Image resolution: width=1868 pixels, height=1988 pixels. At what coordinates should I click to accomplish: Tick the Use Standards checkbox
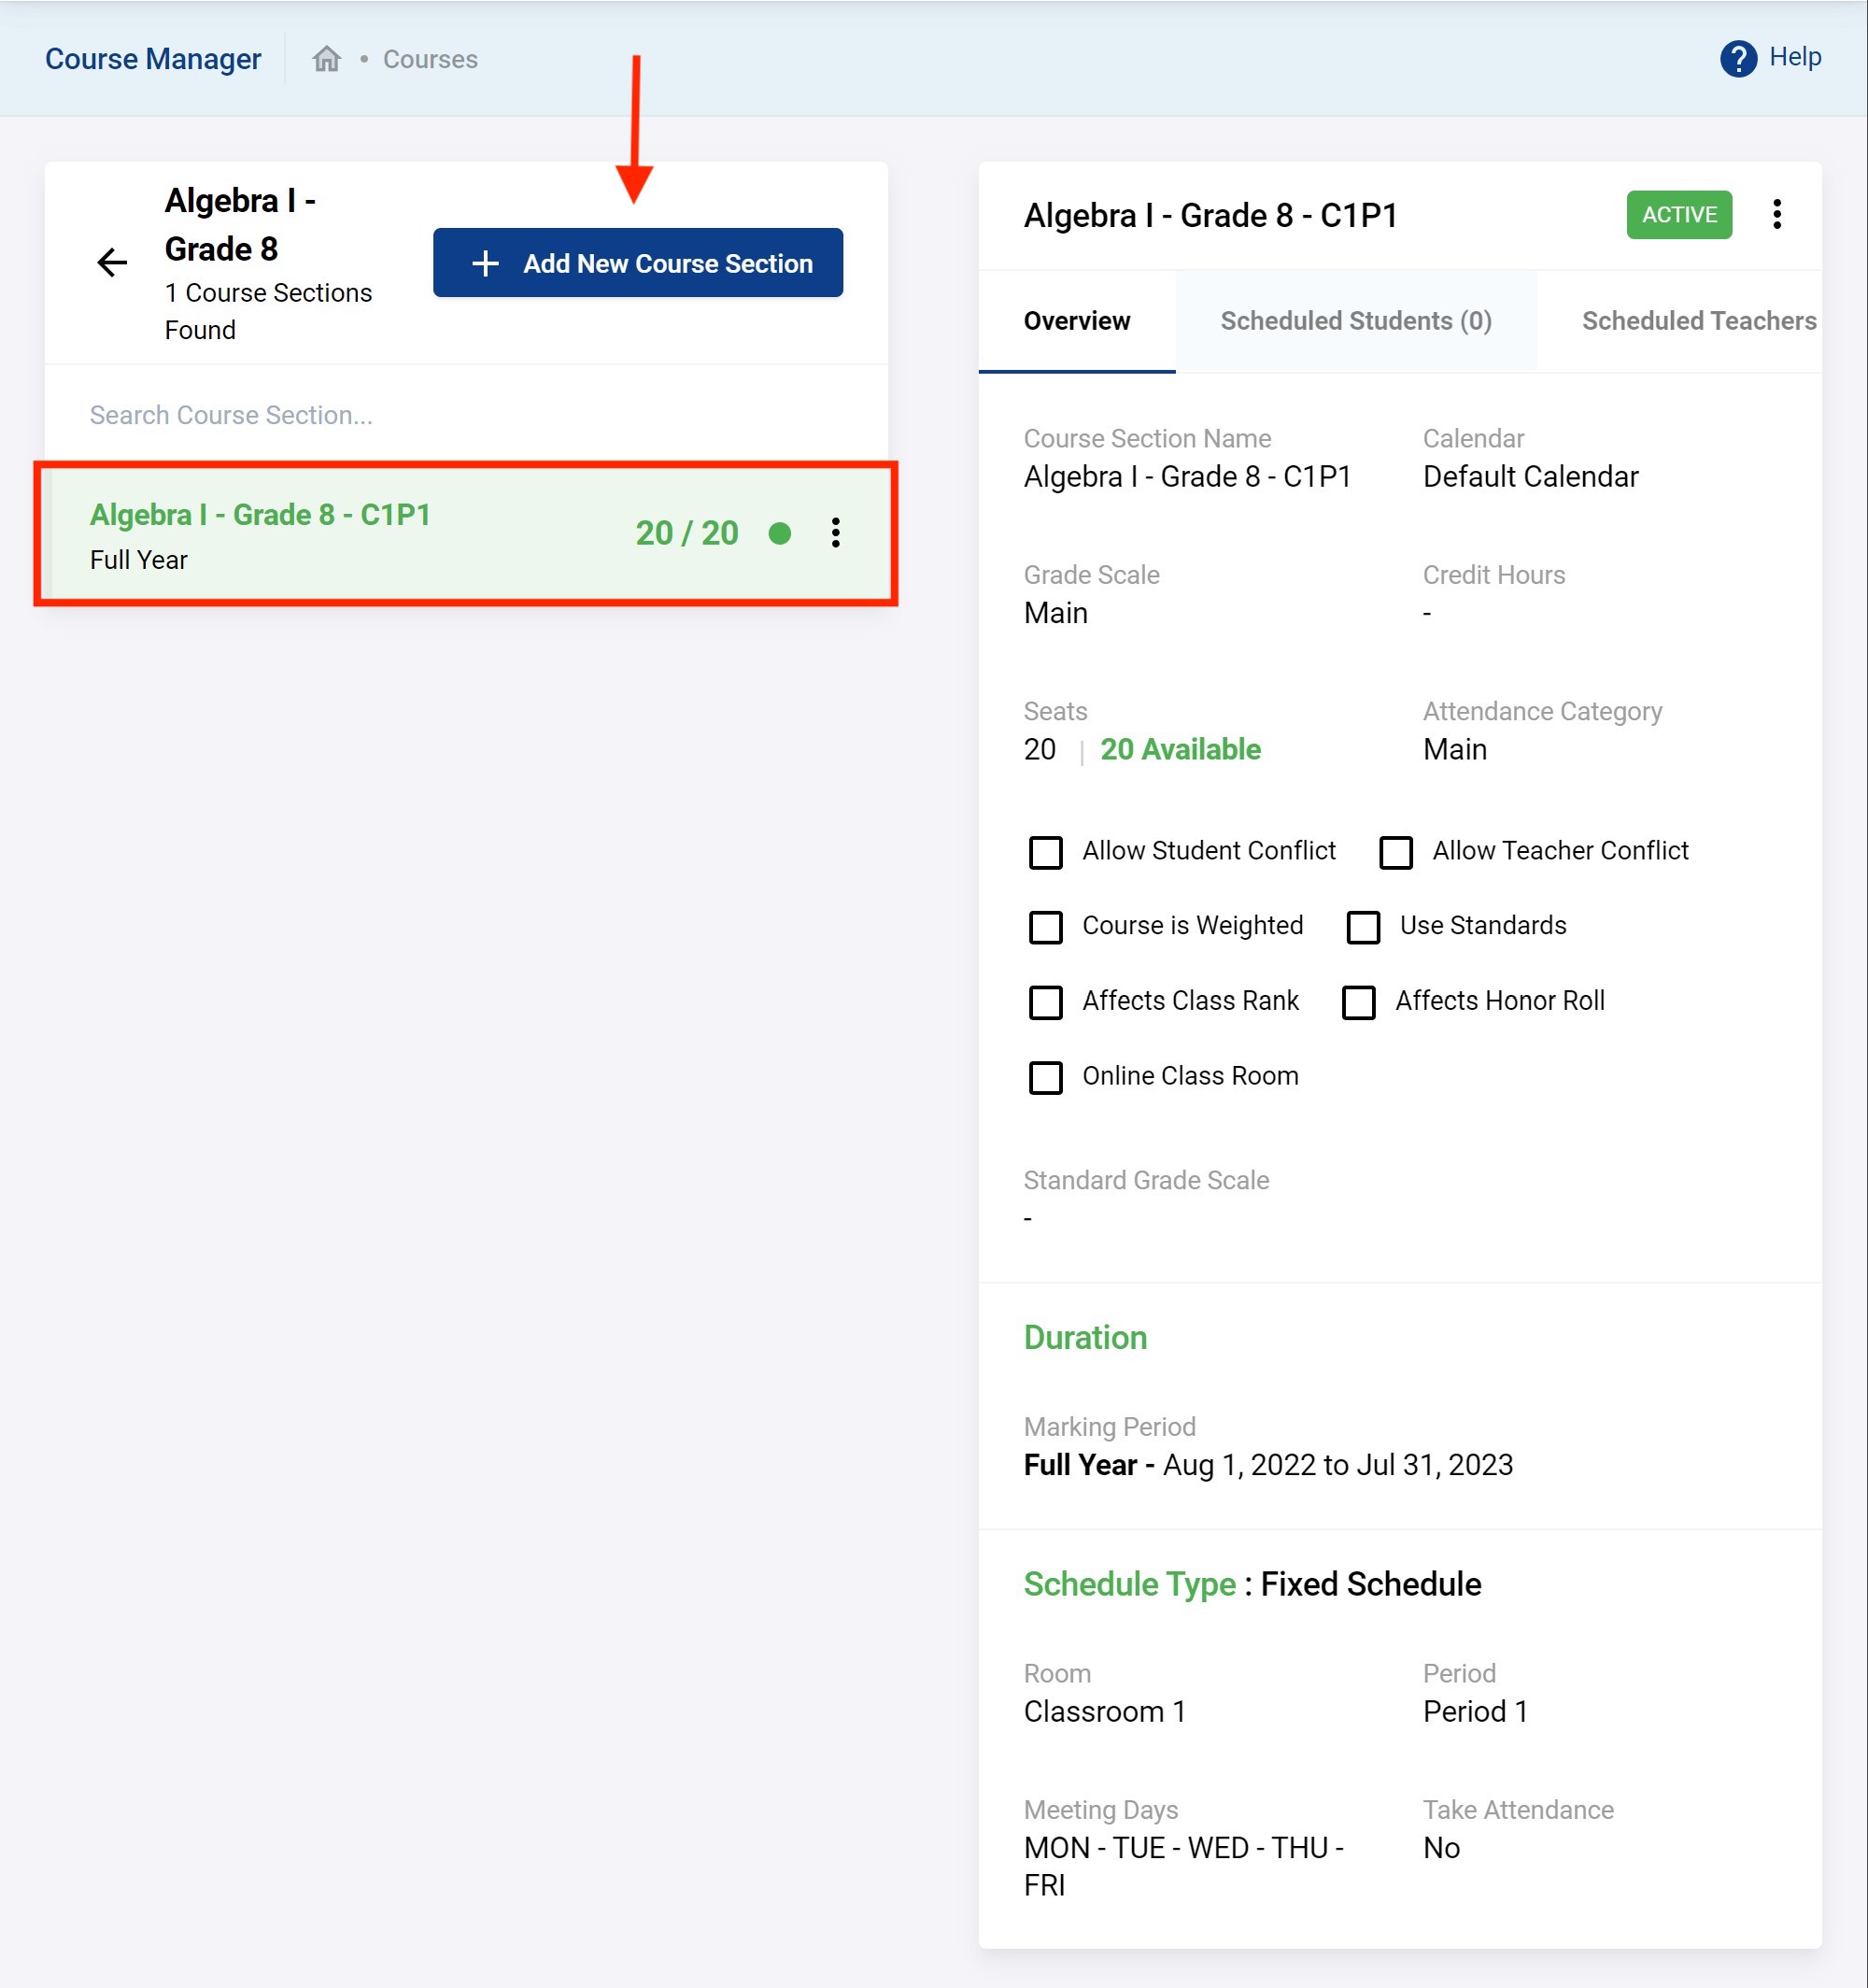coord(1362,927)
